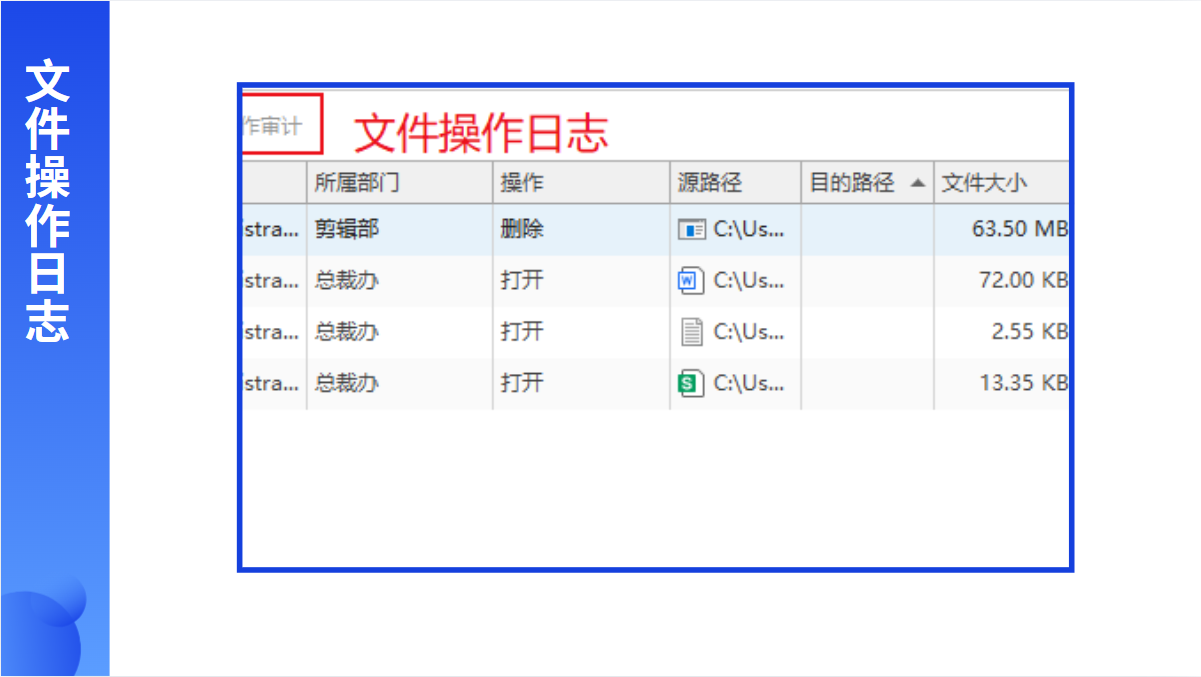The image size is (1201, 677).
Task: Click the green spreadsheet file icon
Action: [x=691, y=383]
